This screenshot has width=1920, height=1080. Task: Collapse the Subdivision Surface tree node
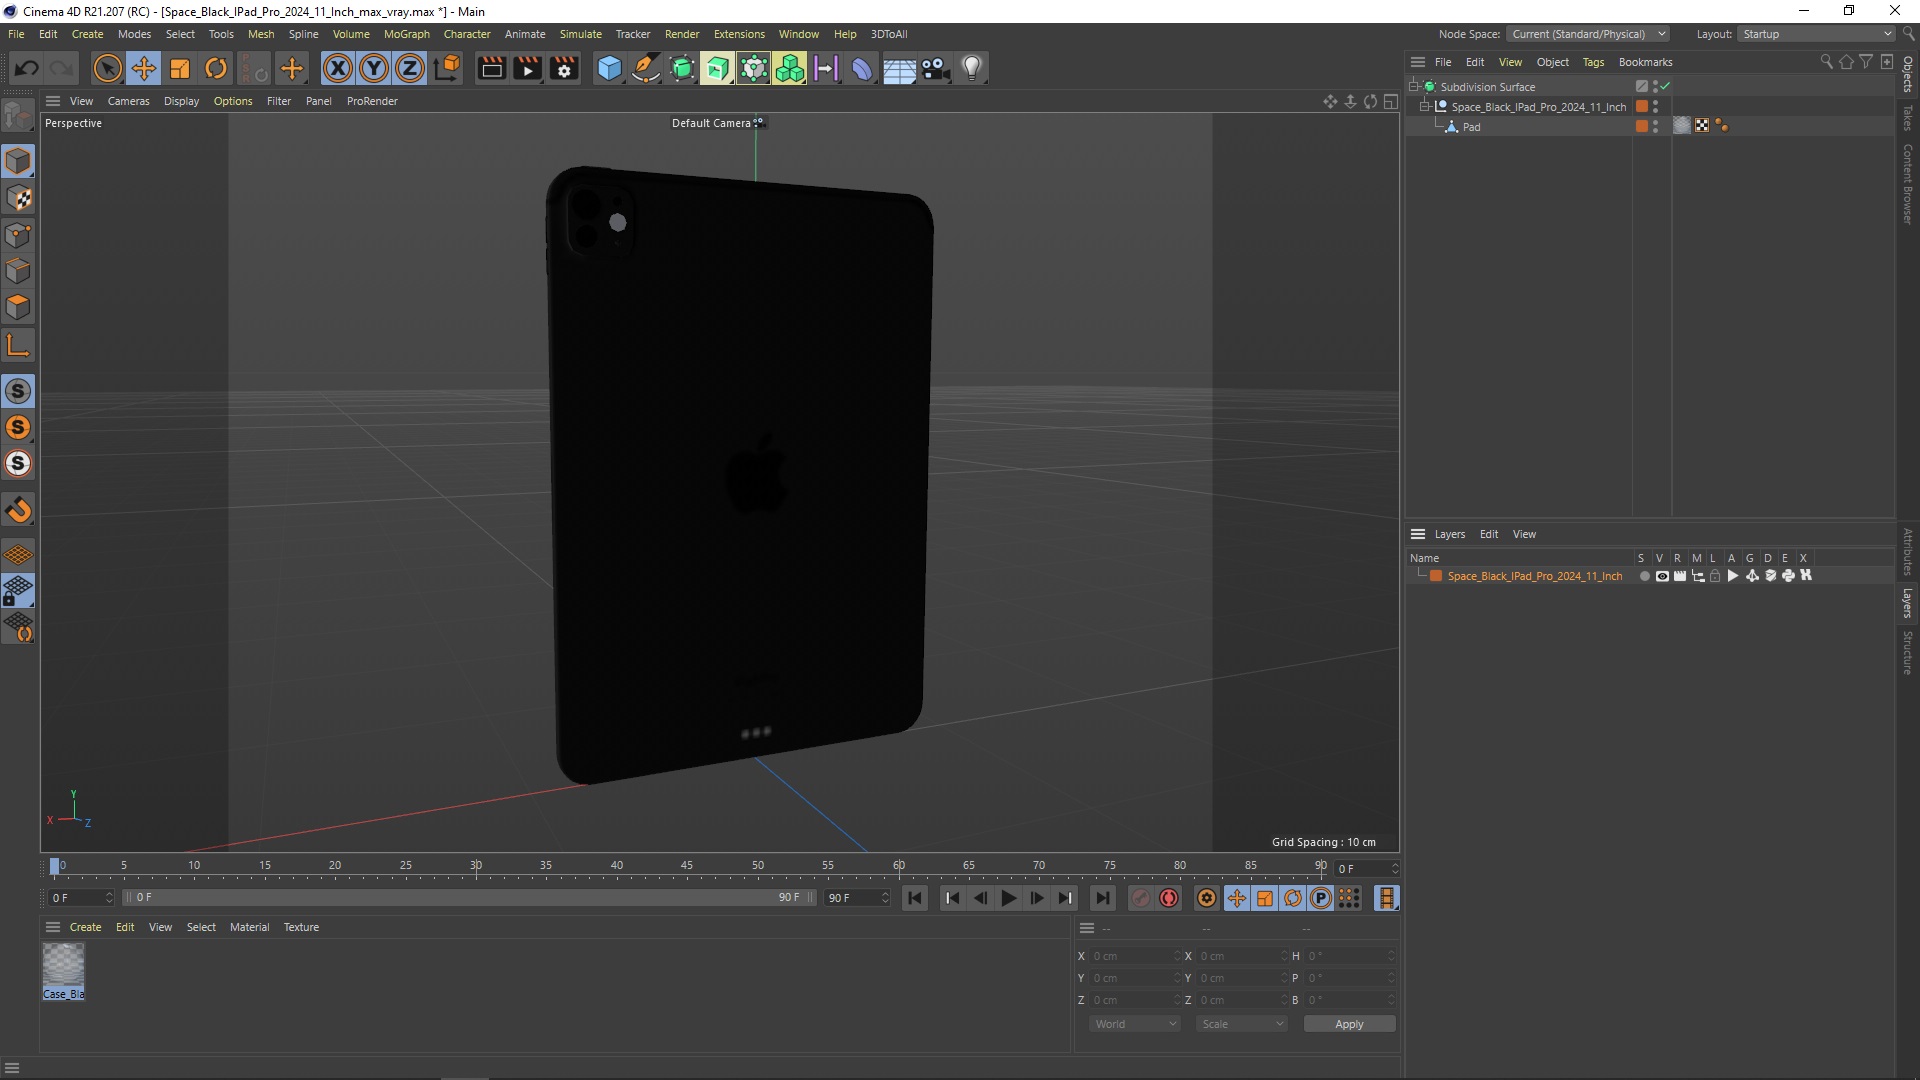[1414, 87]
